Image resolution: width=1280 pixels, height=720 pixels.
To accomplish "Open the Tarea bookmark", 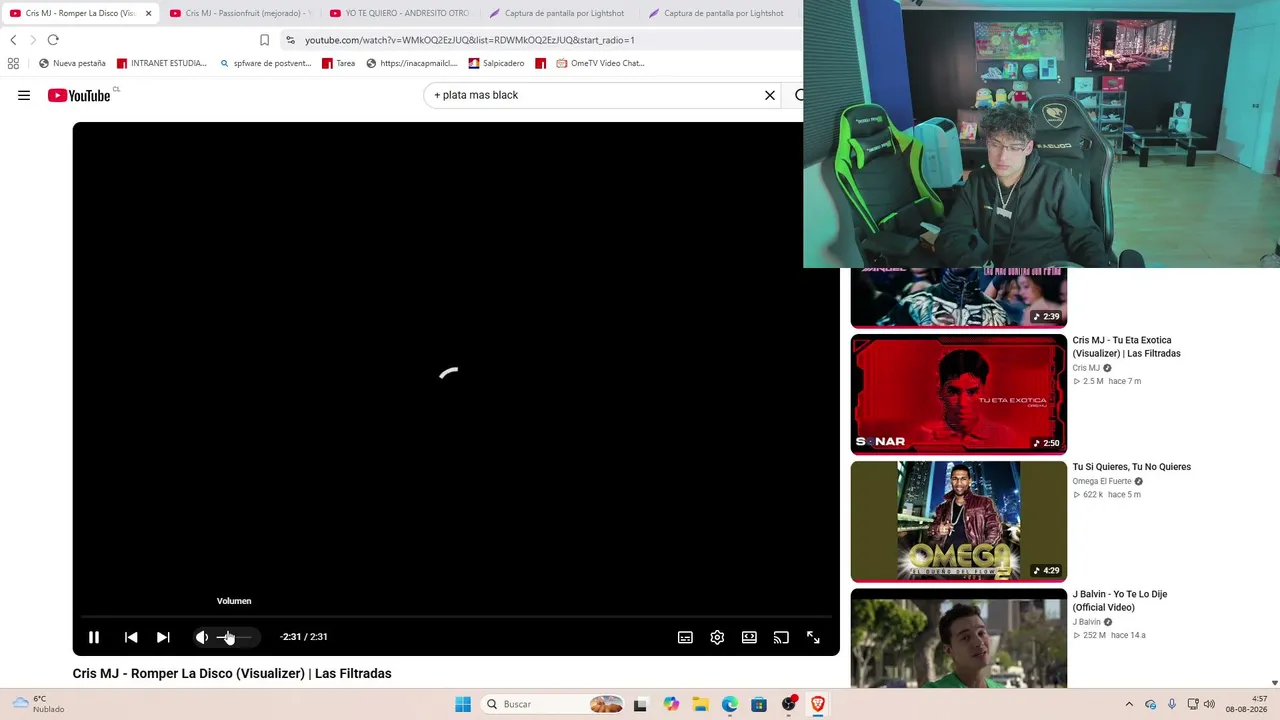I will [x=338, y=63].
